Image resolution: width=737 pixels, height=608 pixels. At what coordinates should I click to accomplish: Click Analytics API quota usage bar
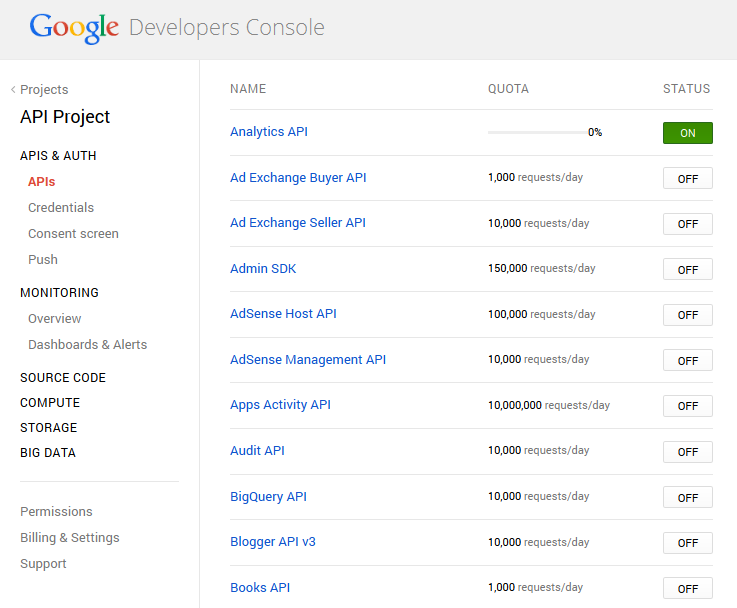537,133
